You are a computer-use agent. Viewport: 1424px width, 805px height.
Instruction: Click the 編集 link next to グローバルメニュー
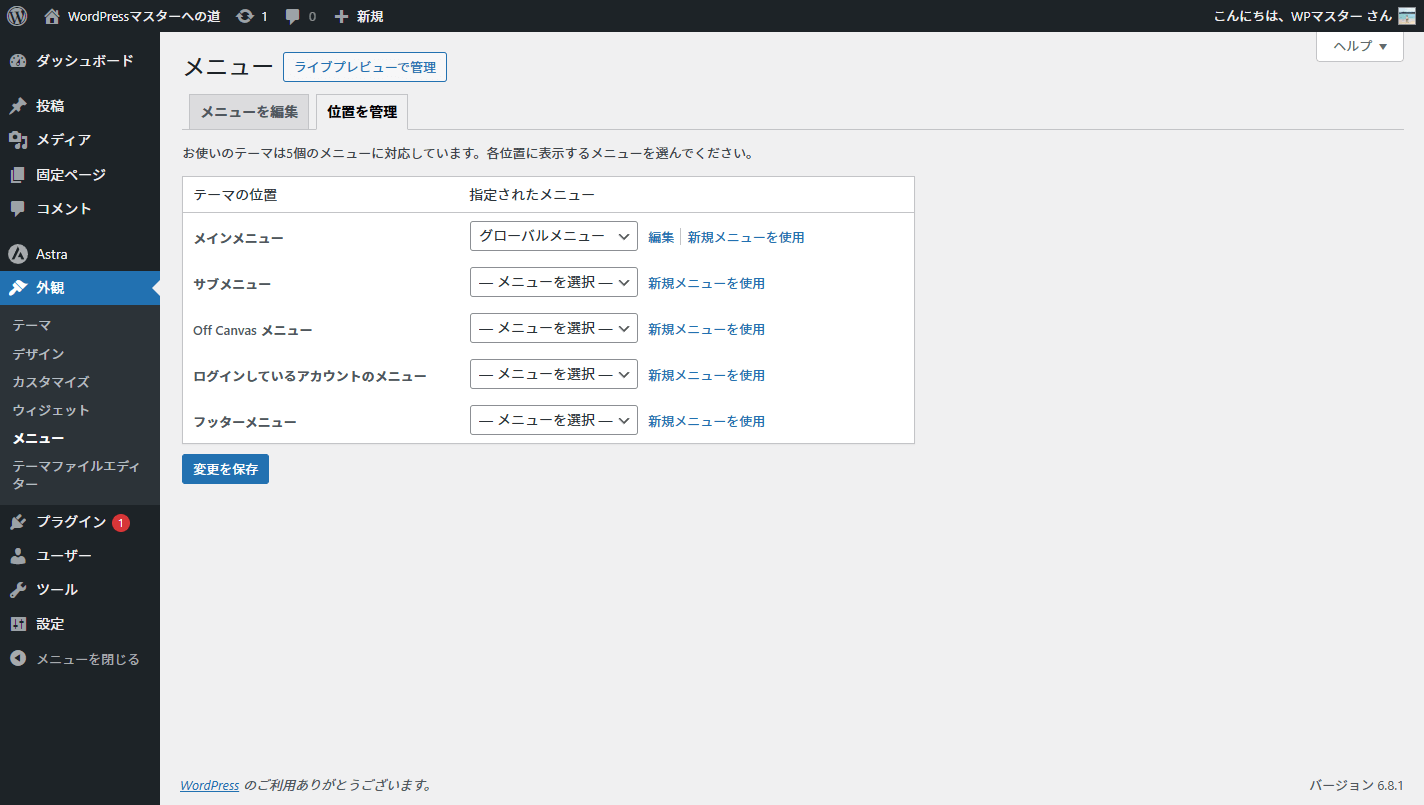point(661,237)
